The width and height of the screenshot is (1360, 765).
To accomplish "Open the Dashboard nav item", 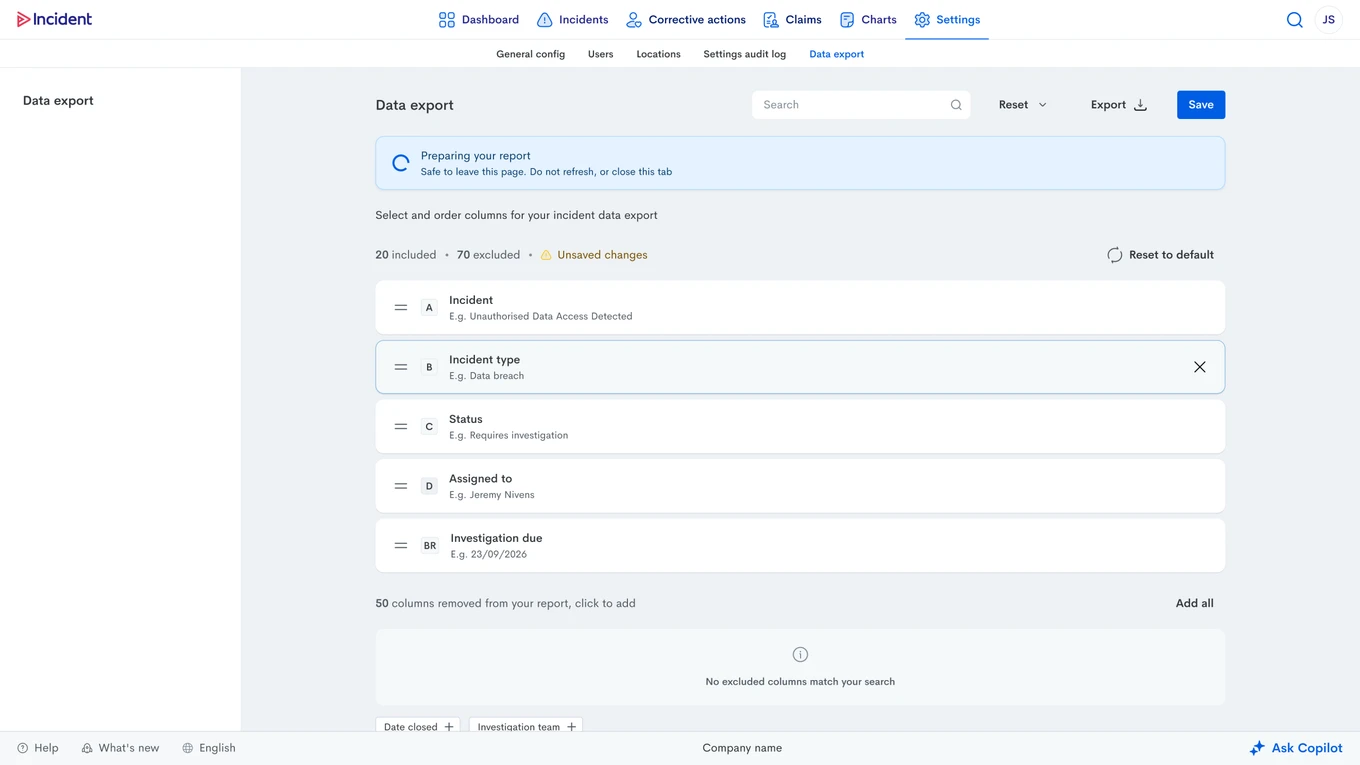I will (x=478, y=20).
